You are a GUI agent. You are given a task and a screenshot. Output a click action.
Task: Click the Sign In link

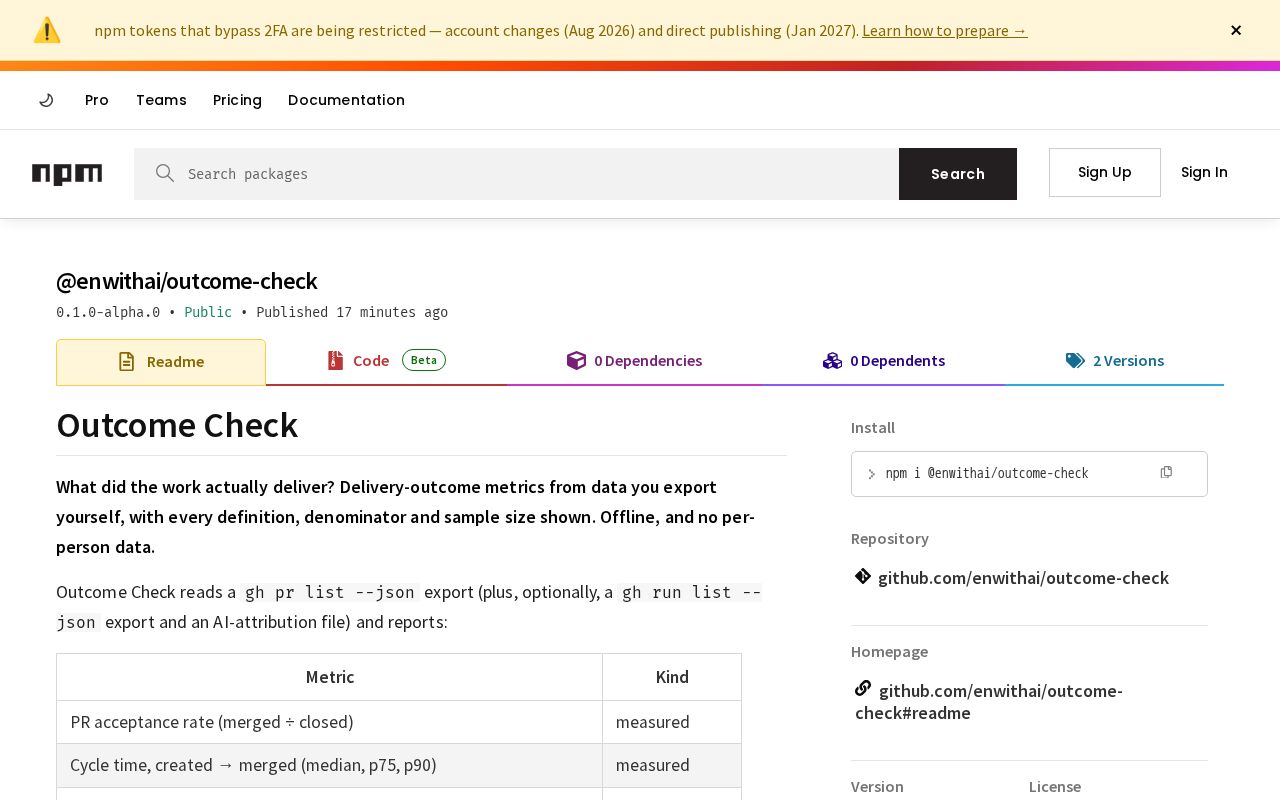[1204, 172]
